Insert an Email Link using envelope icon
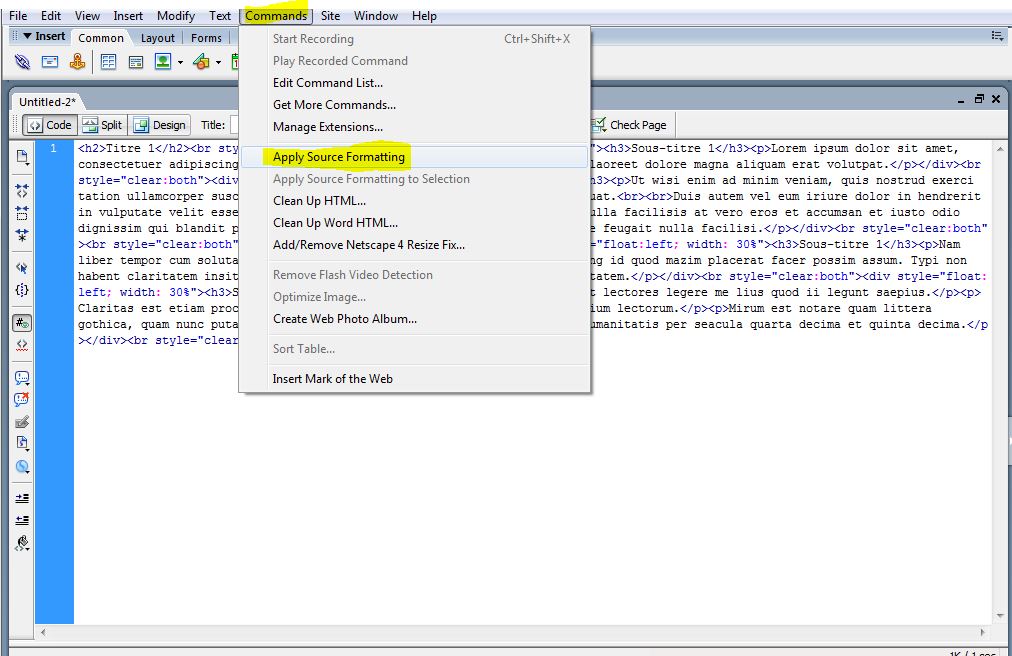 click(49, 62)
